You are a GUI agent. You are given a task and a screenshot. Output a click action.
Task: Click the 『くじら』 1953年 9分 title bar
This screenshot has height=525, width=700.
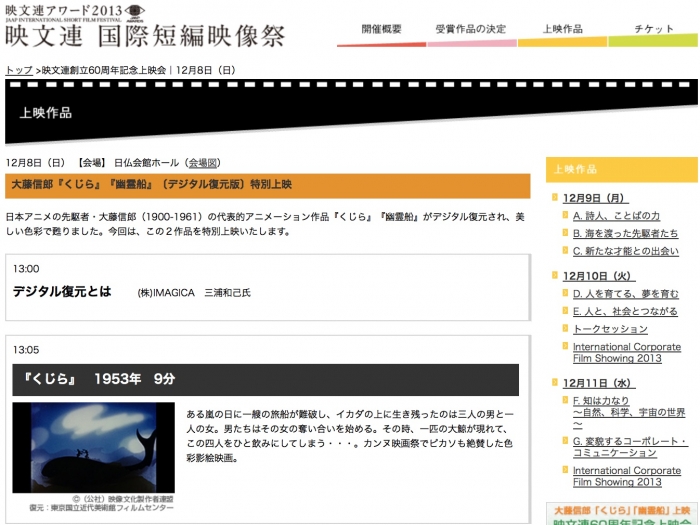(x=266, y=380)
